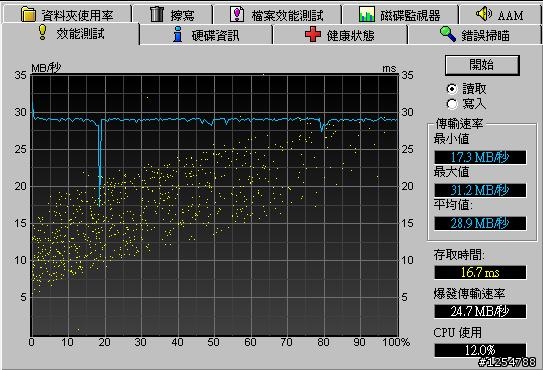Click the 存取時間 field showing 16.7 ms

pyautogui.click(x=480, y=272)
